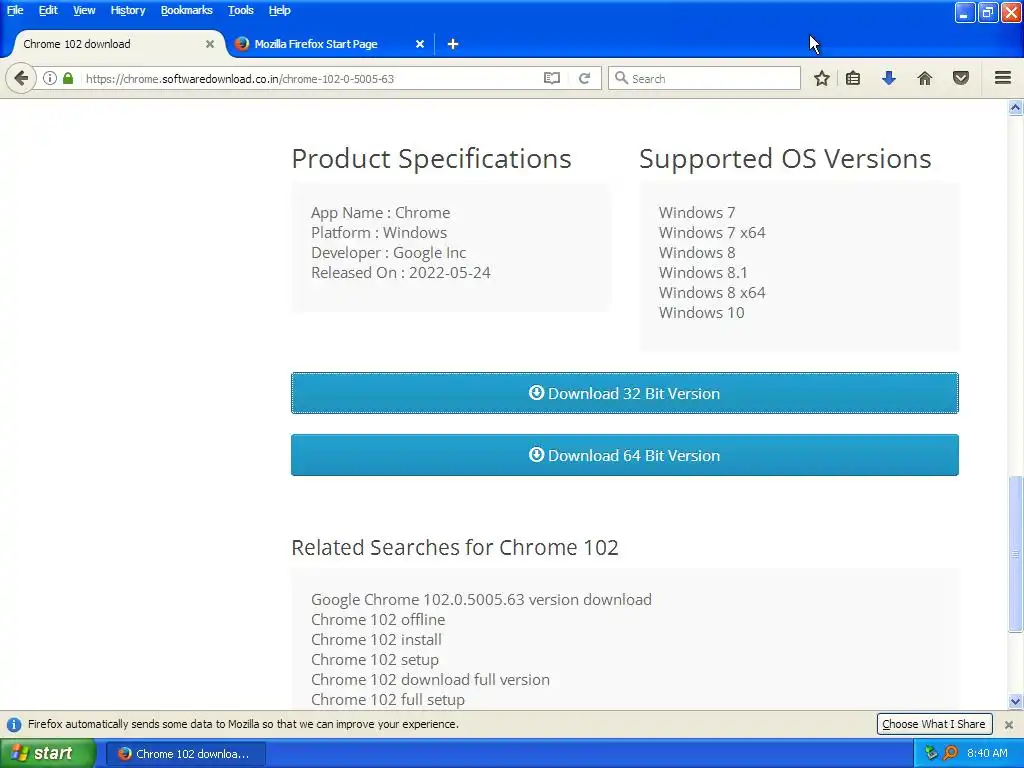
Task: Show your bookmarks list icon
Action: tap(853, 78)
